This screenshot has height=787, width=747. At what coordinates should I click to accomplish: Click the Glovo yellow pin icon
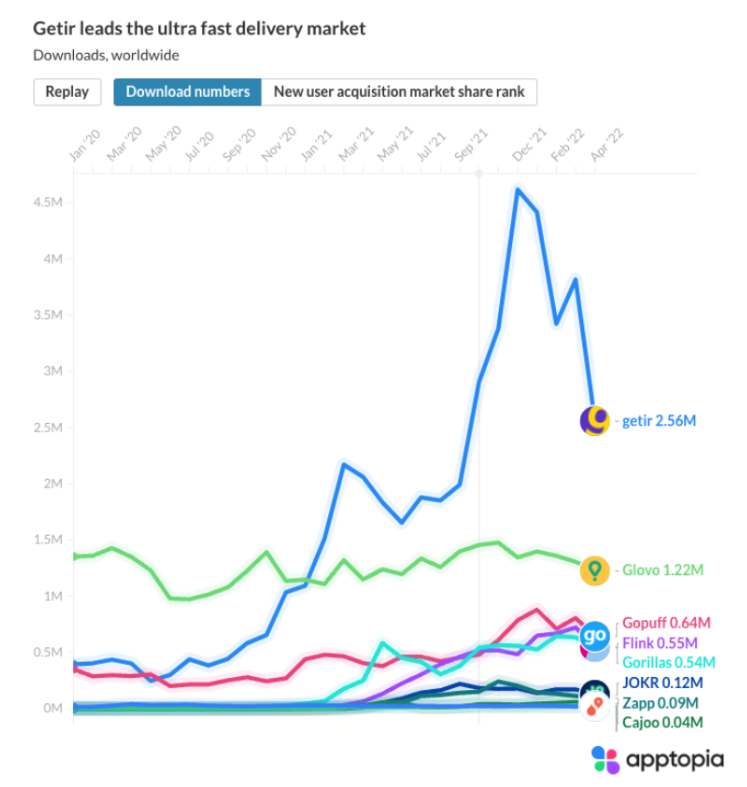[594, 570]
